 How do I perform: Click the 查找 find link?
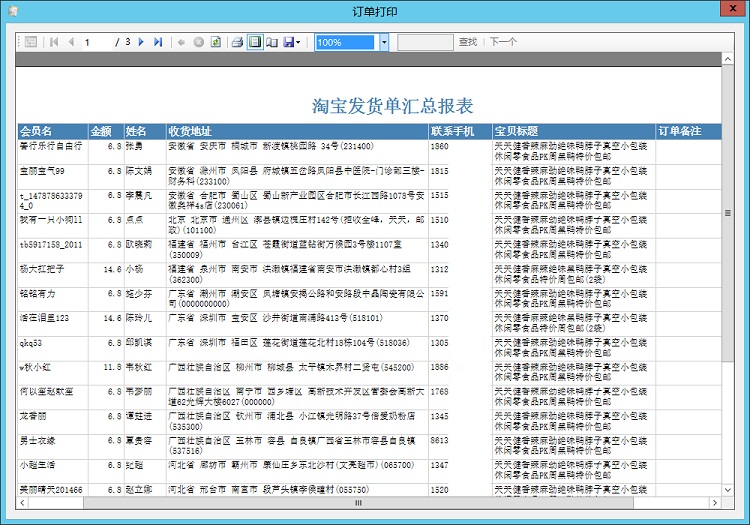click(x=467, y=42)
